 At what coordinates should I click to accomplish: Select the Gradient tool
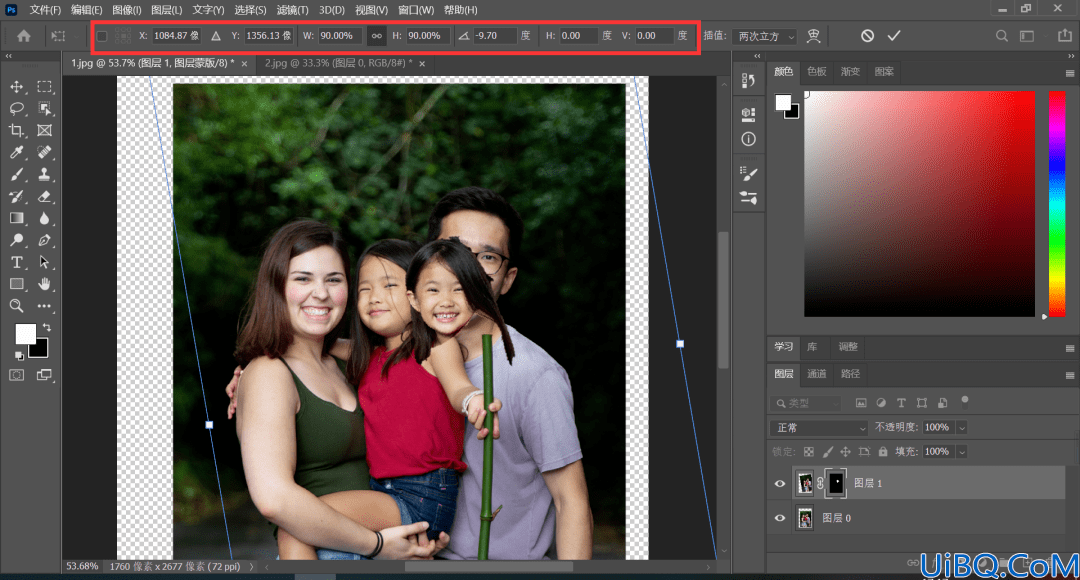coord(17,218)
